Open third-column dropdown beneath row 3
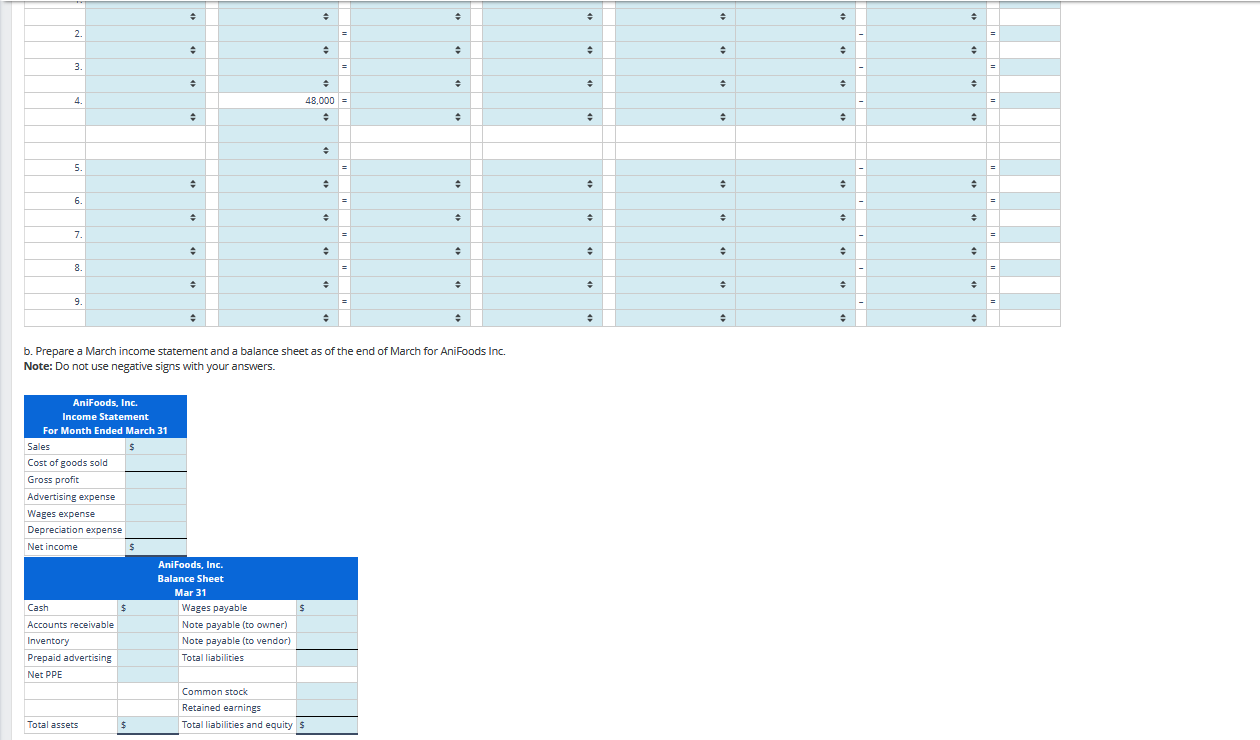The width and height of the screenshot is (1260, 740). 411,84
